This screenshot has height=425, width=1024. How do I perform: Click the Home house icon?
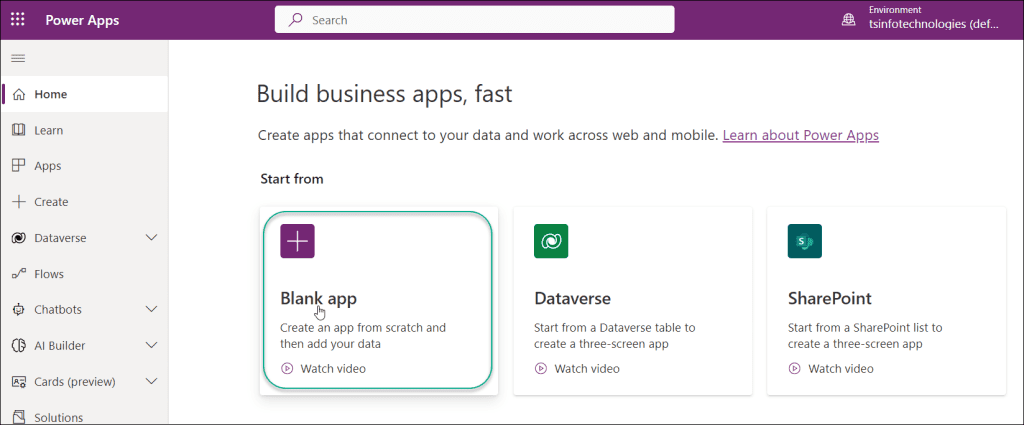coord(19,94)
